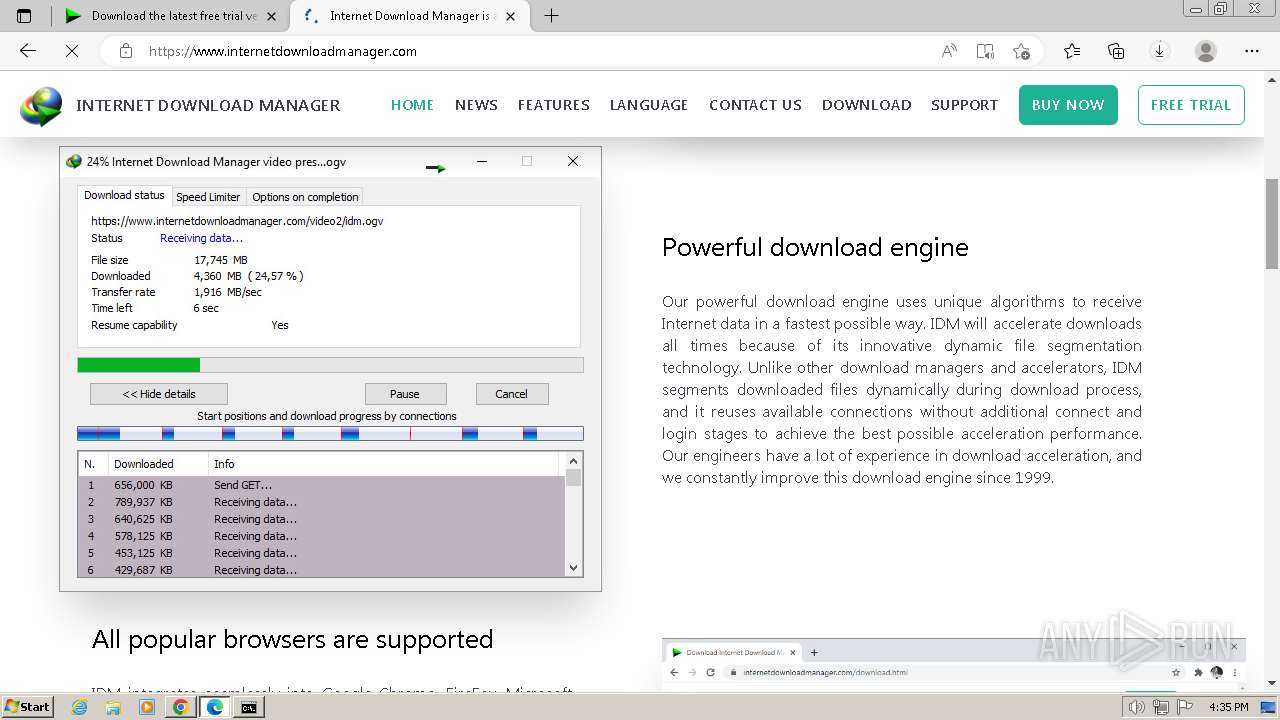Open the LANGUAGE menu
This screenshot has height=720, width=1280.
coord(649,105)
